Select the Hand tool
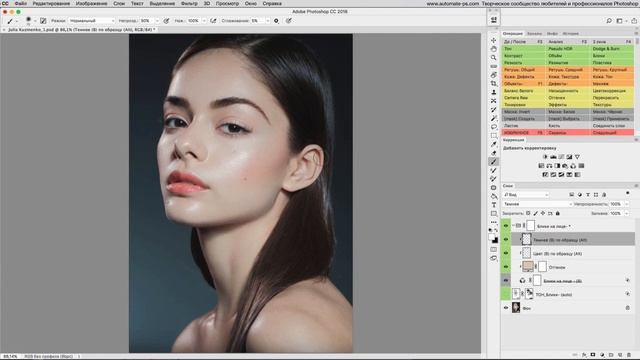 tap(493, 49)
